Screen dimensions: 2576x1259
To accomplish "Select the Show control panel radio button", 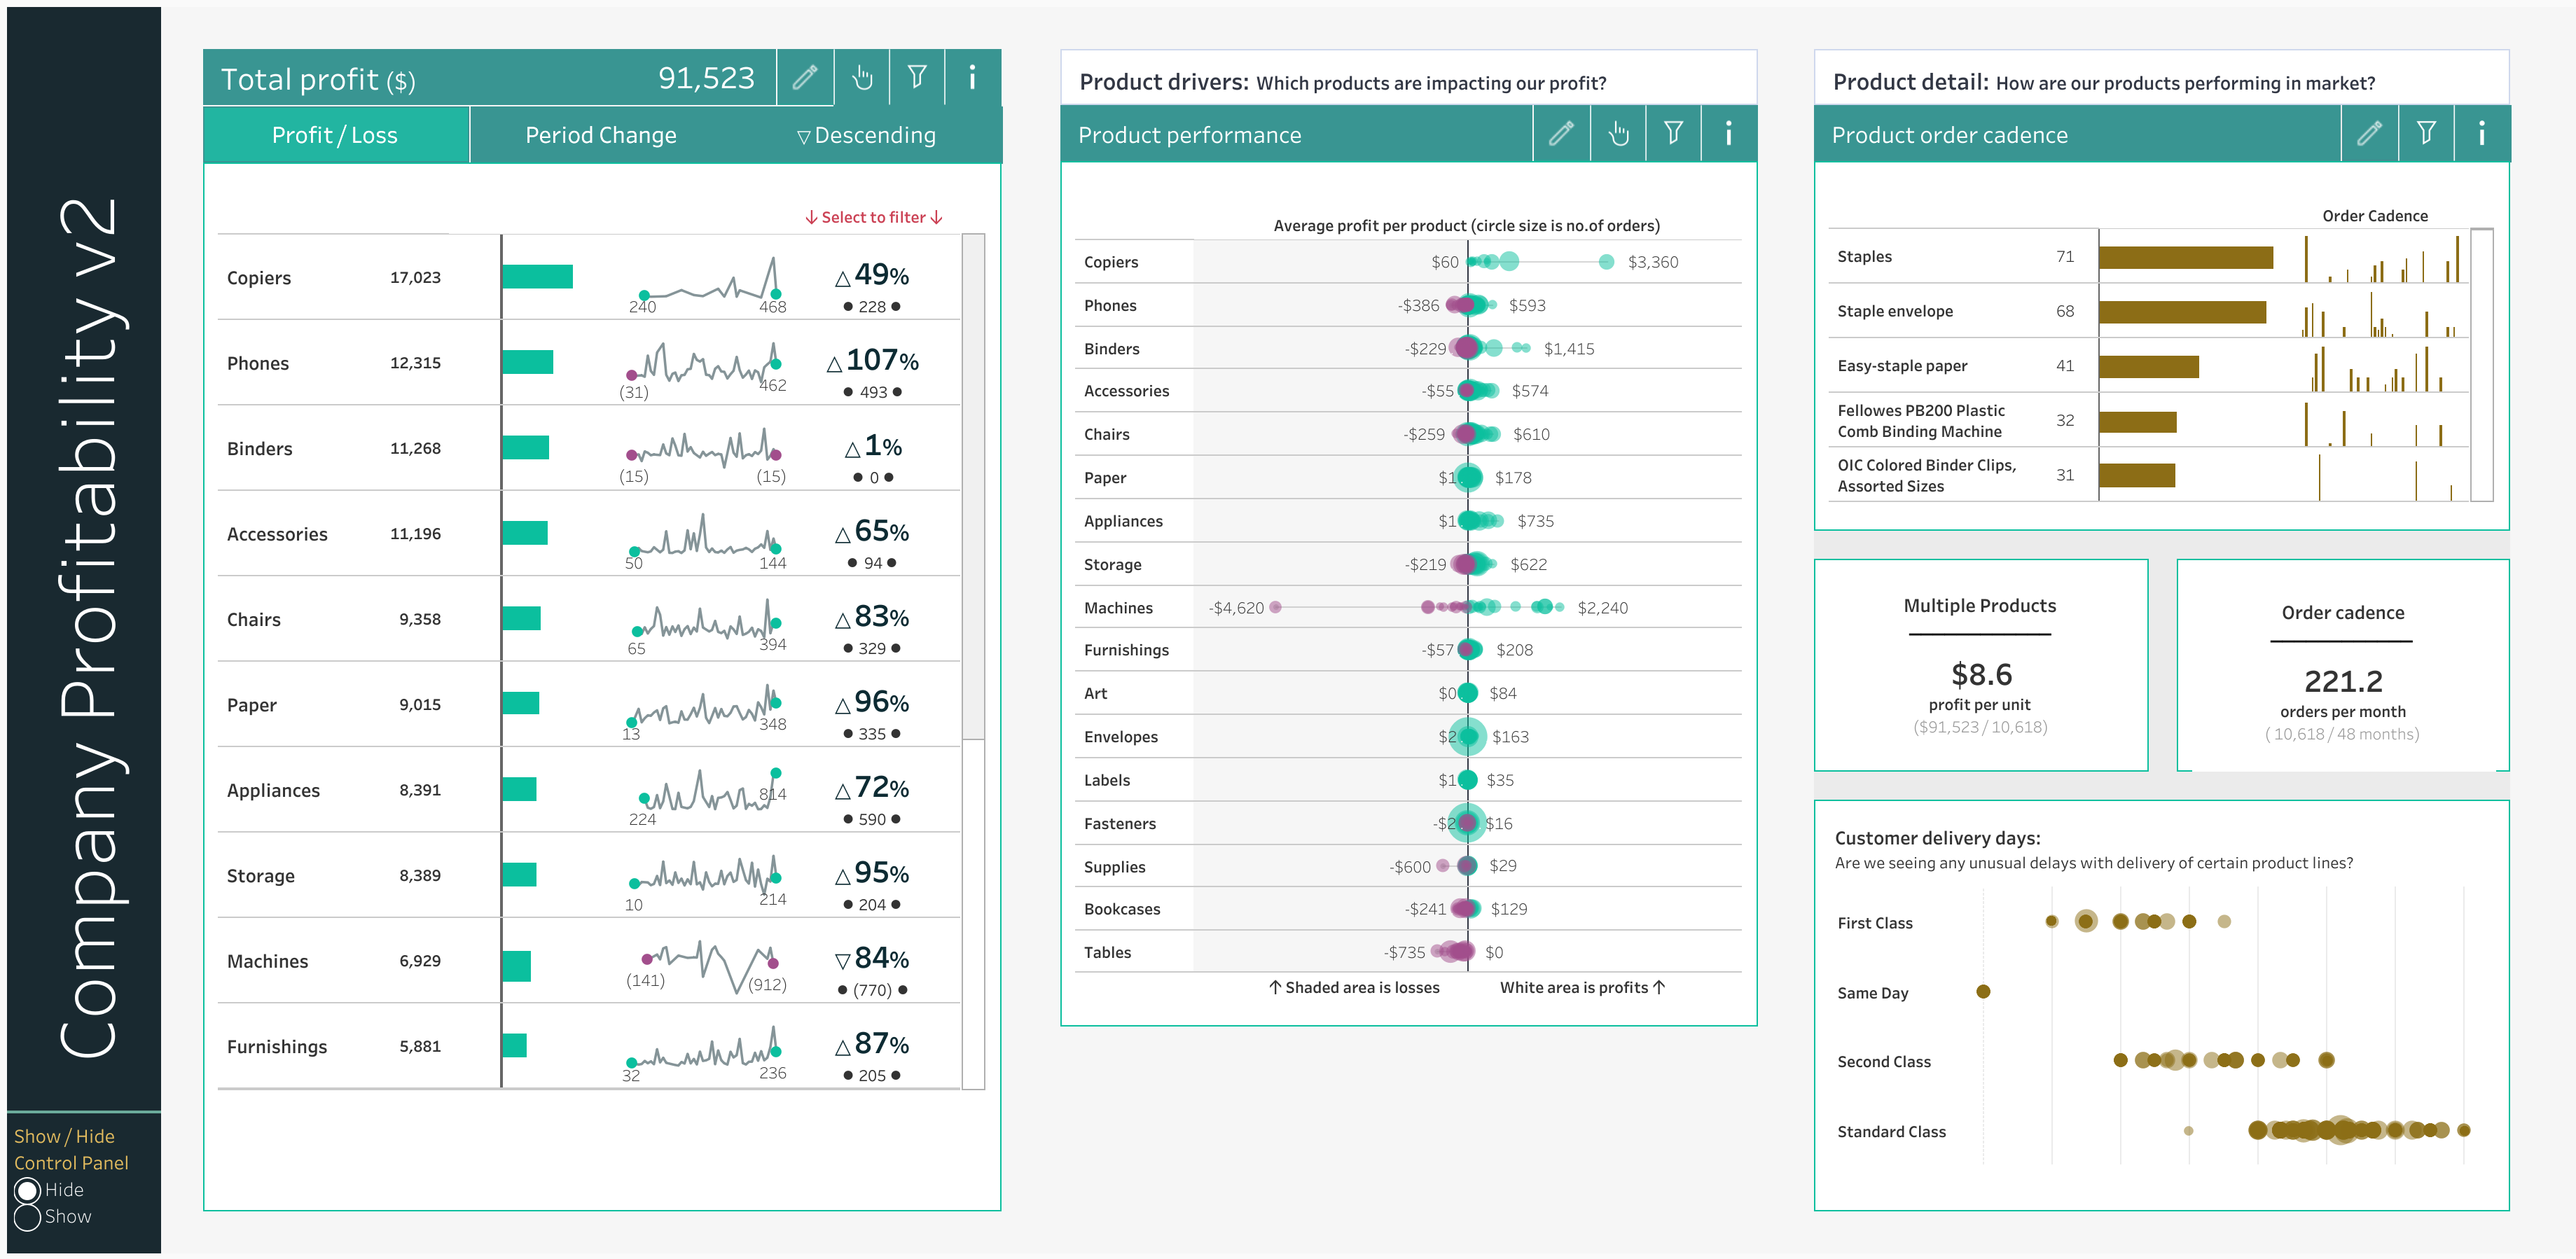I will [28, 1217].
